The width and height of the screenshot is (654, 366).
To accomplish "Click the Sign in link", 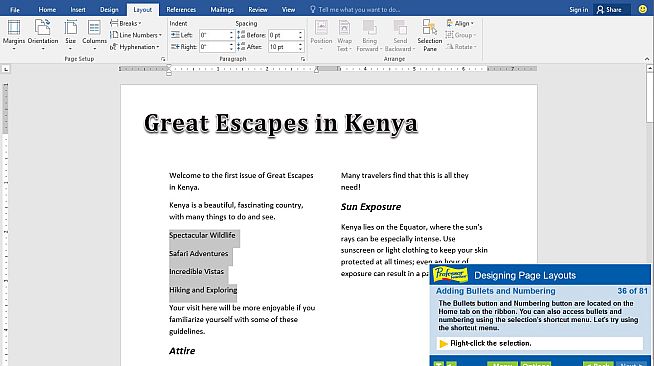I will pos(579,10).
